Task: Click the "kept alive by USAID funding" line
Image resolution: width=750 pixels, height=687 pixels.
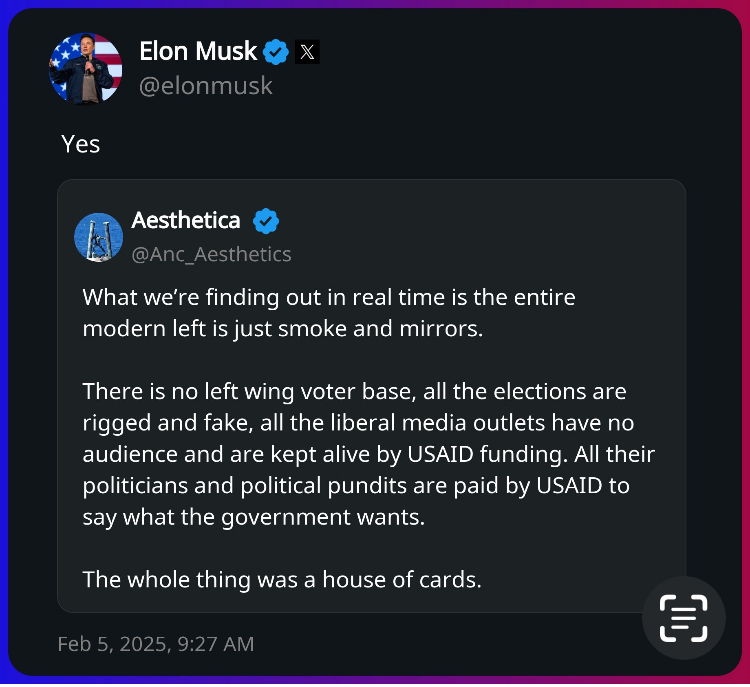Action: click(368, 454)
